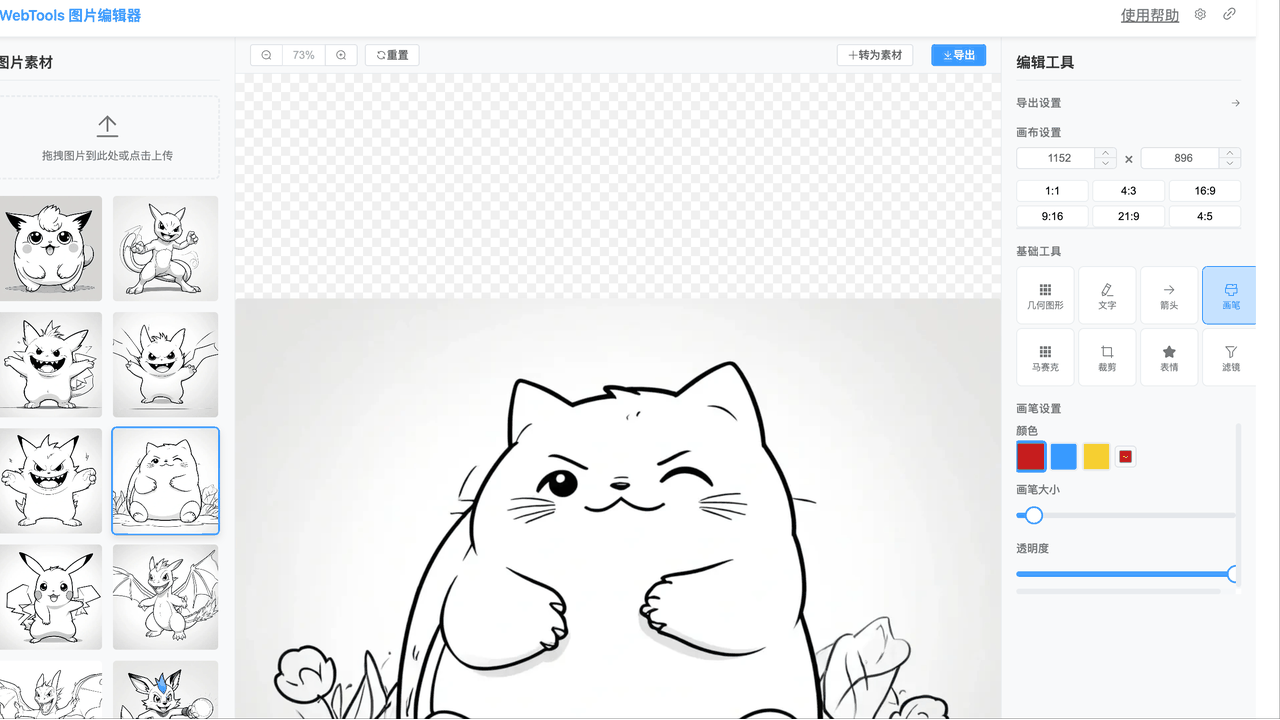Select the 几何图形 shapes tool

[x=1045, y=295]
